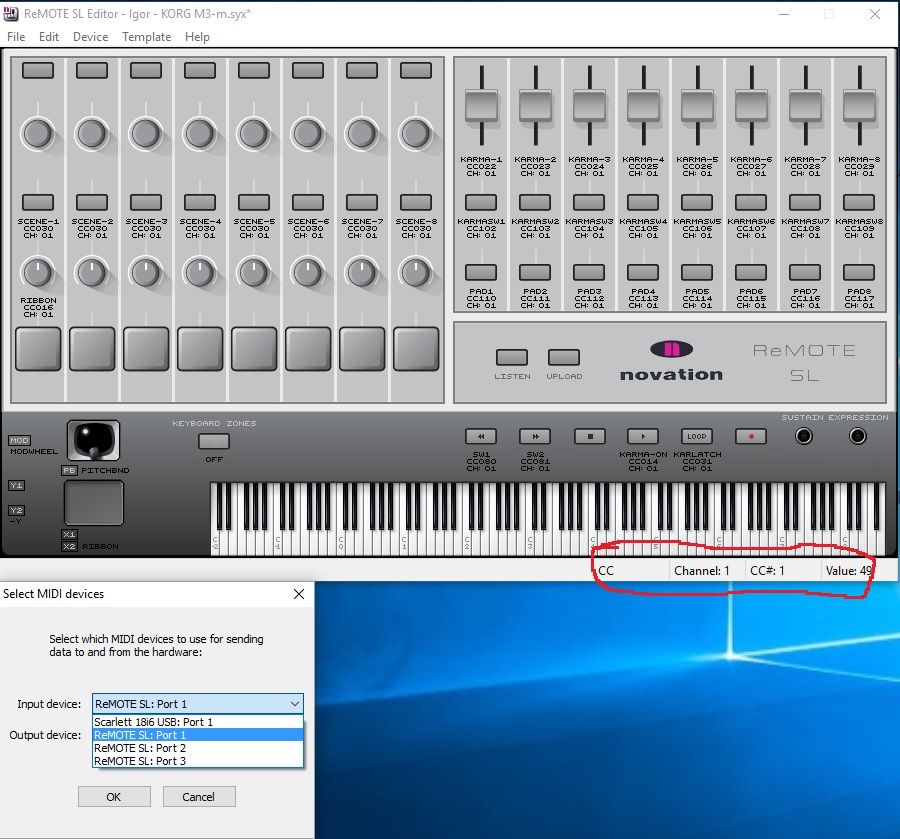Click the MOD modwheel label
Image resolution: width=900 pixels, height=839 pixels.
coord(20,440)
